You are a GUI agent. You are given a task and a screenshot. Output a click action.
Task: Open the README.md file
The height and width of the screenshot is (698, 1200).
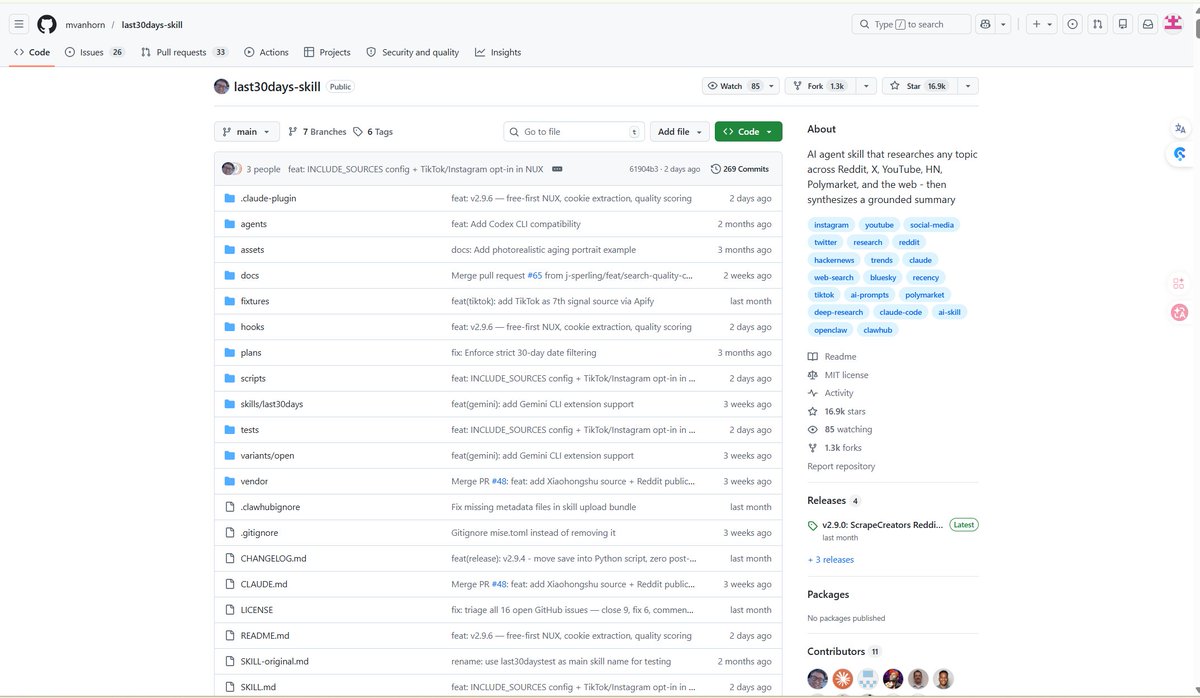tap(265, 636)
